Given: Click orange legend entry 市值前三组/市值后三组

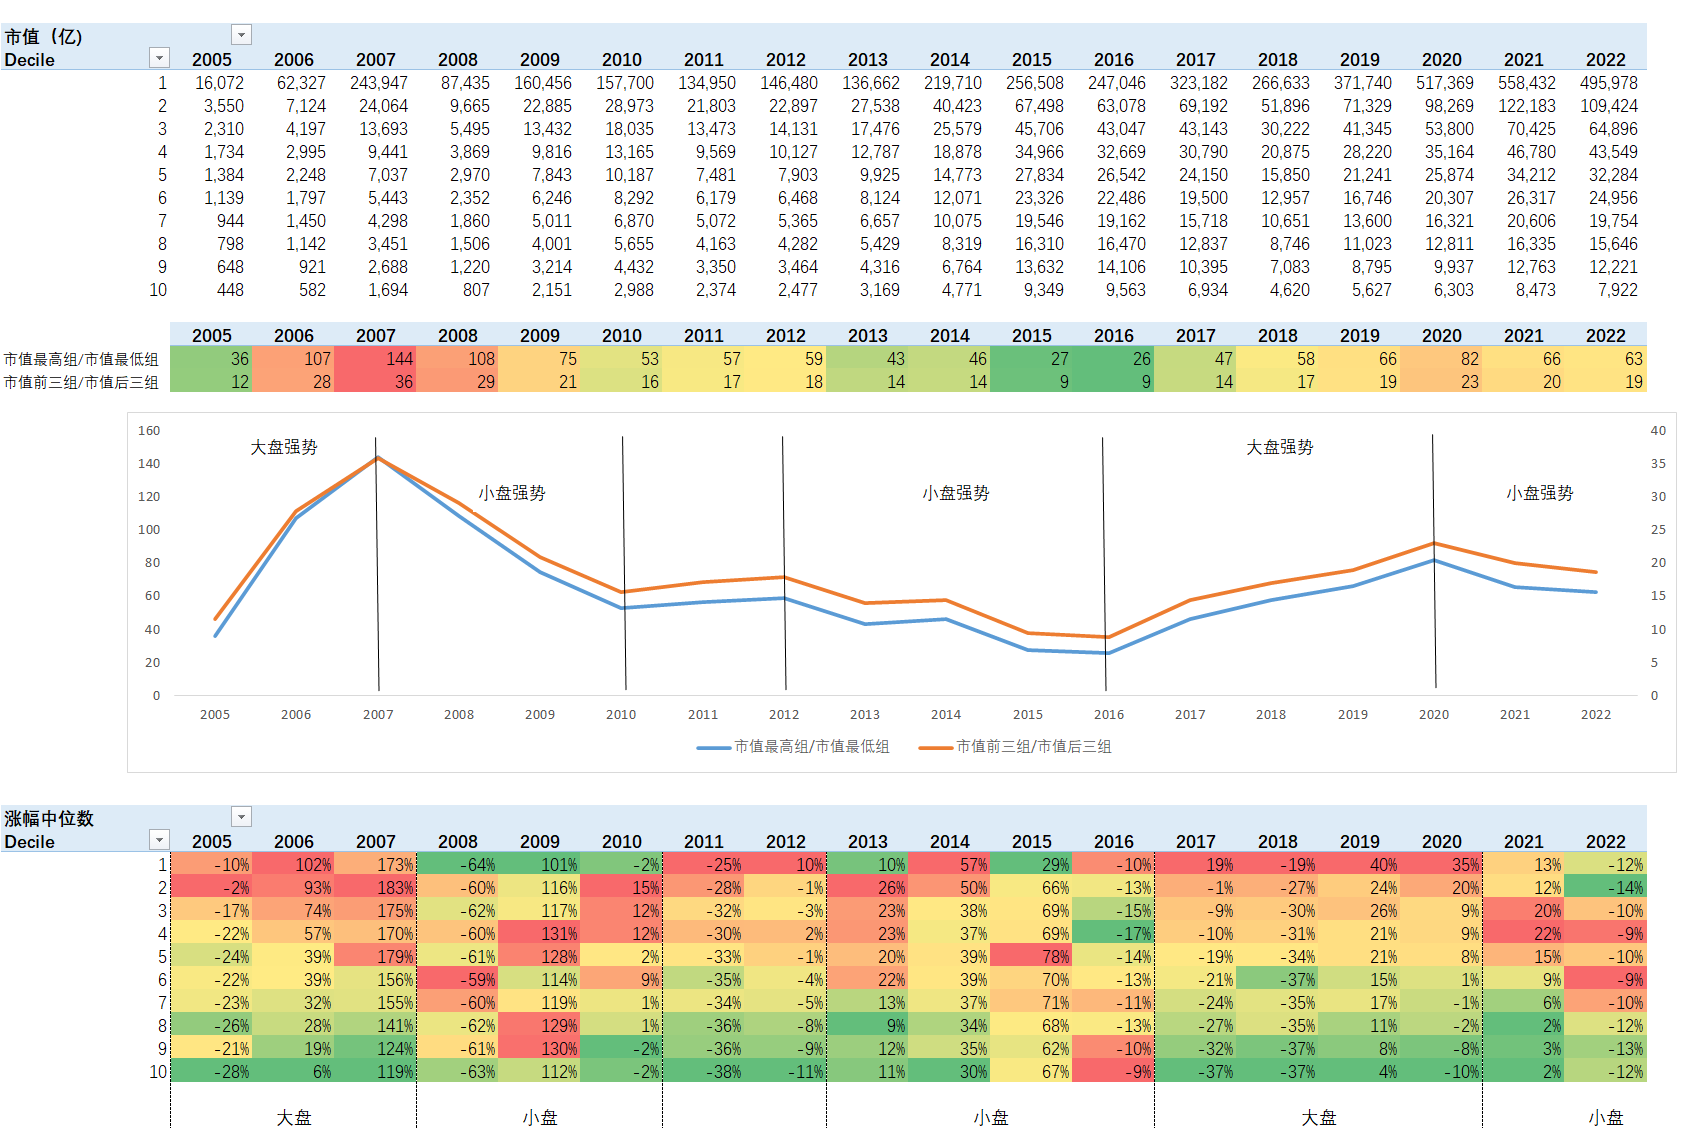Looking at the screenshot, I should [x=1015, y=746].
